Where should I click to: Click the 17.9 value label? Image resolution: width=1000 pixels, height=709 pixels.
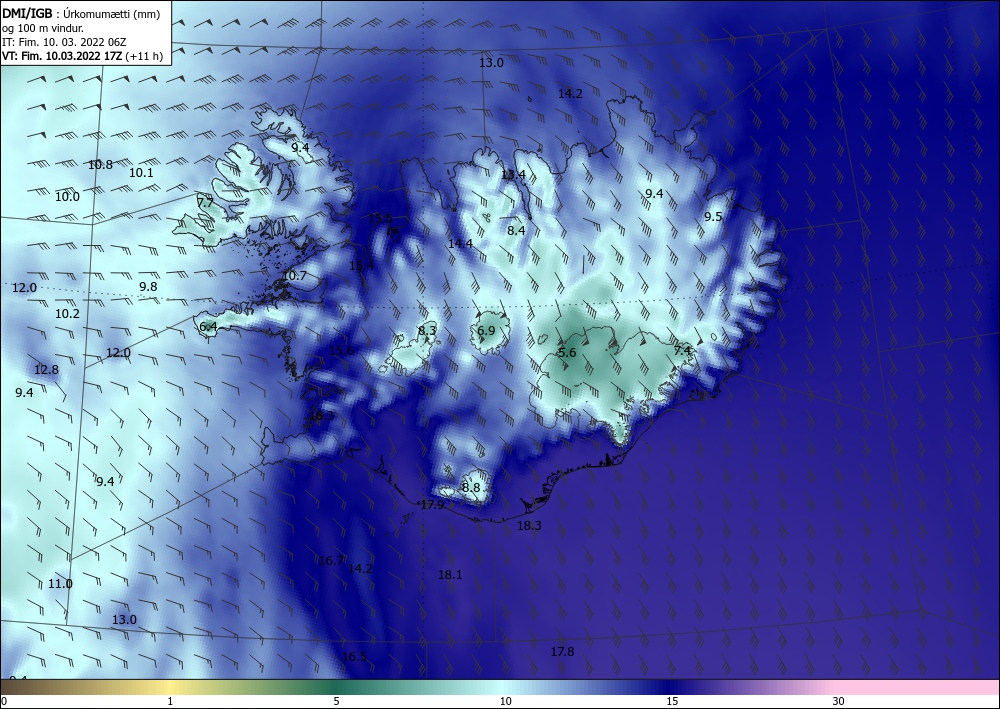click(x=432, y=505)
